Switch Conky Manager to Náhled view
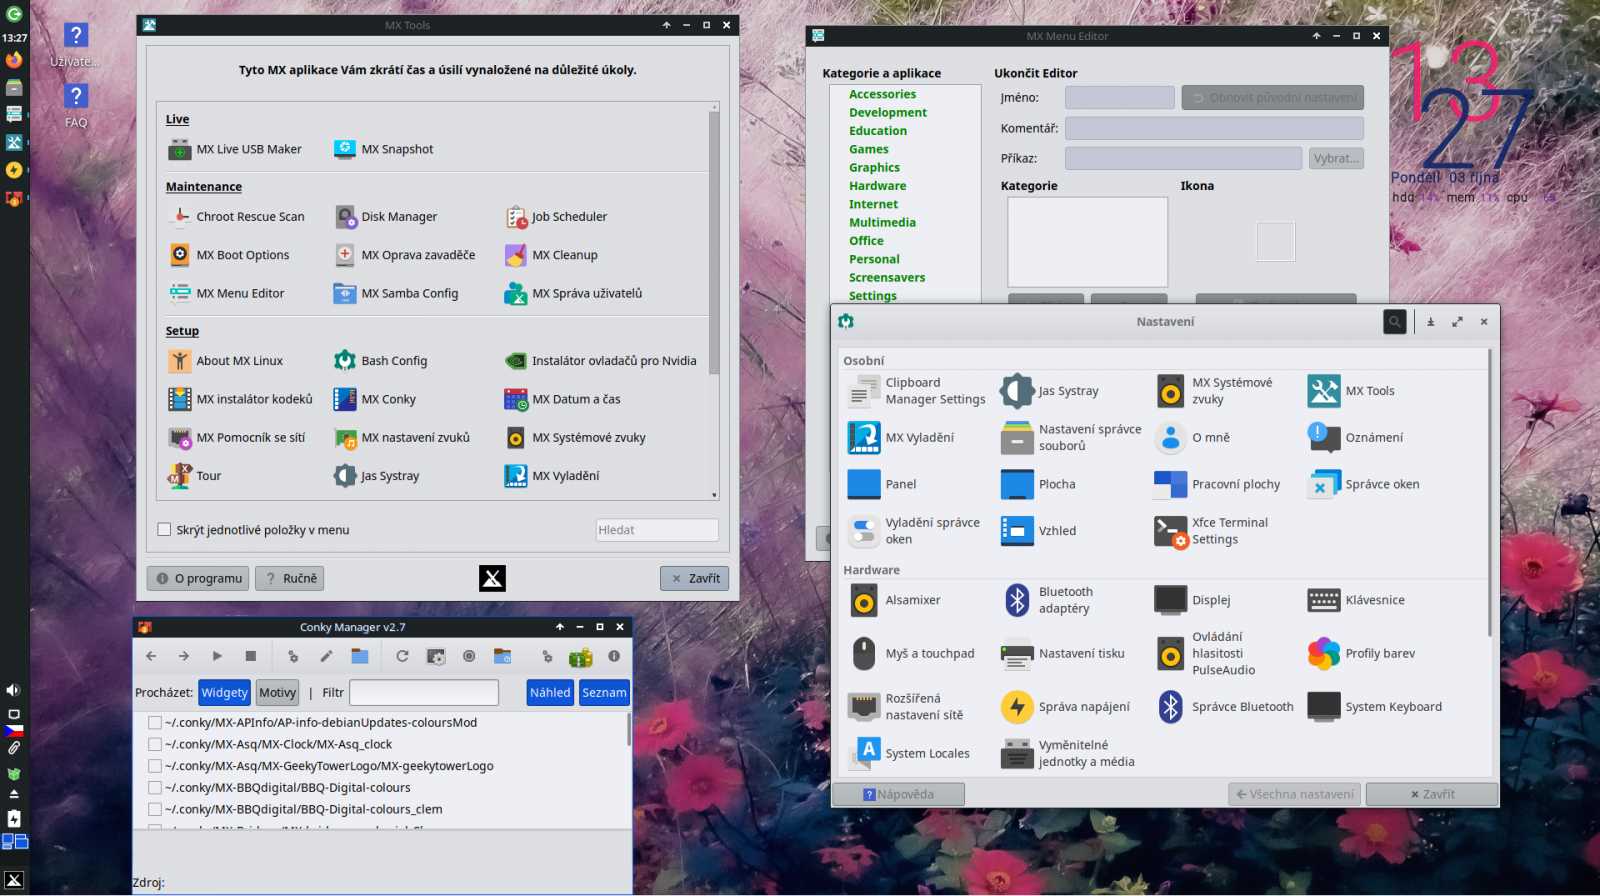This screenshot has height=896, width=1600. 550,693
